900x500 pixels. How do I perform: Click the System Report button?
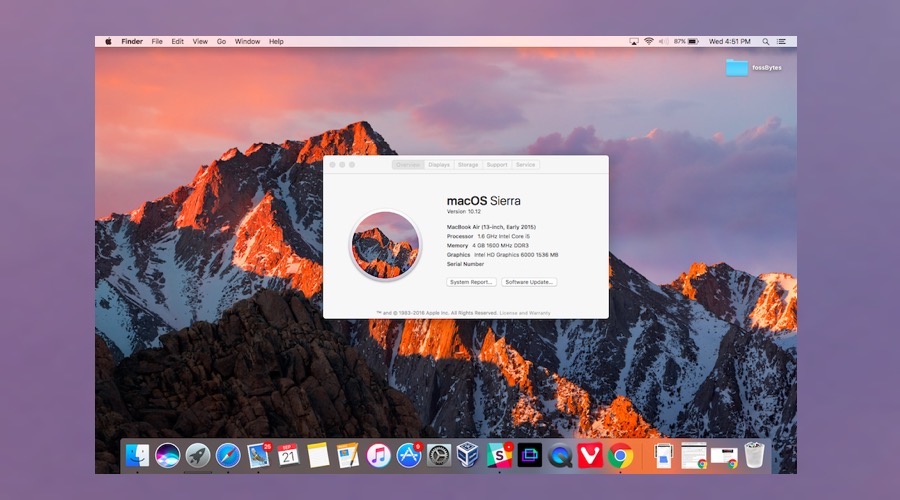coord(471,282)
